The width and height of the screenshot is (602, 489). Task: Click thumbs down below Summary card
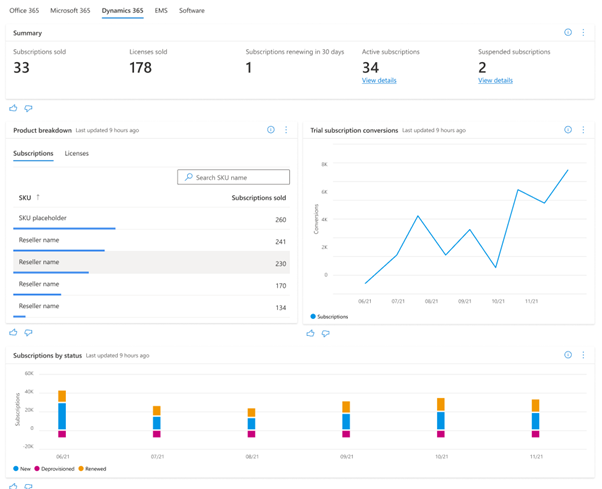coord(28,108)
